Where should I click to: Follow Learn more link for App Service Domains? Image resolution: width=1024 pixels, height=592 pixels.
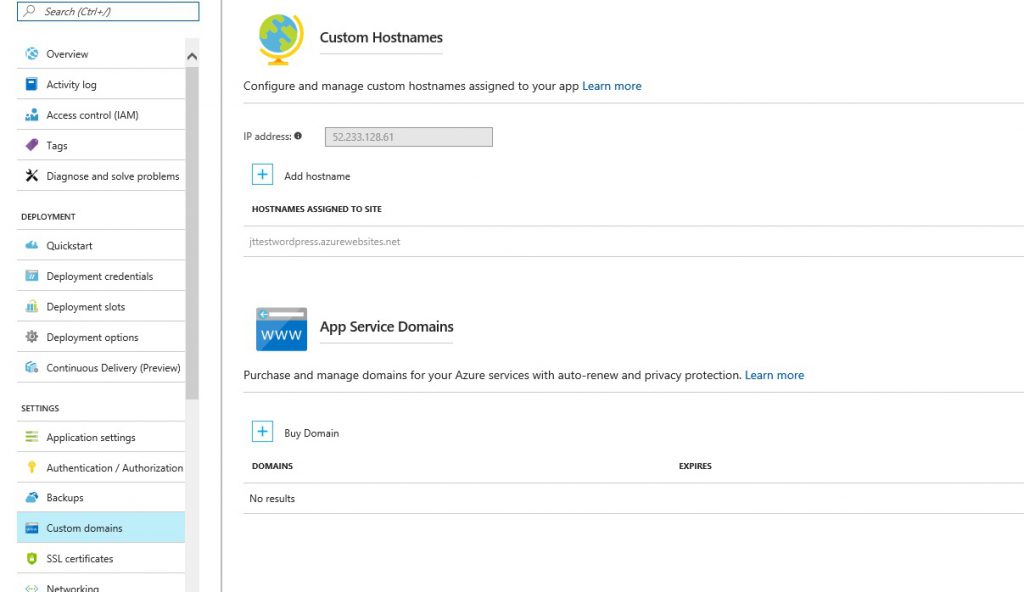tap(775, 375)
